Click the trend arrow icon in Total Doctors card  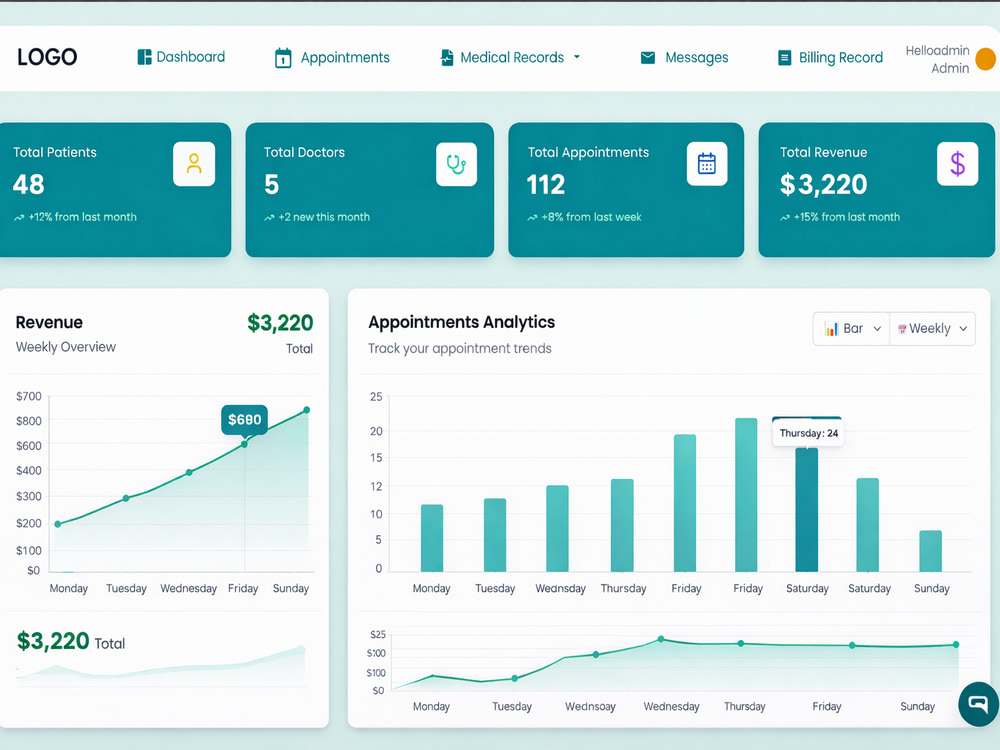(x=269, y=217)
